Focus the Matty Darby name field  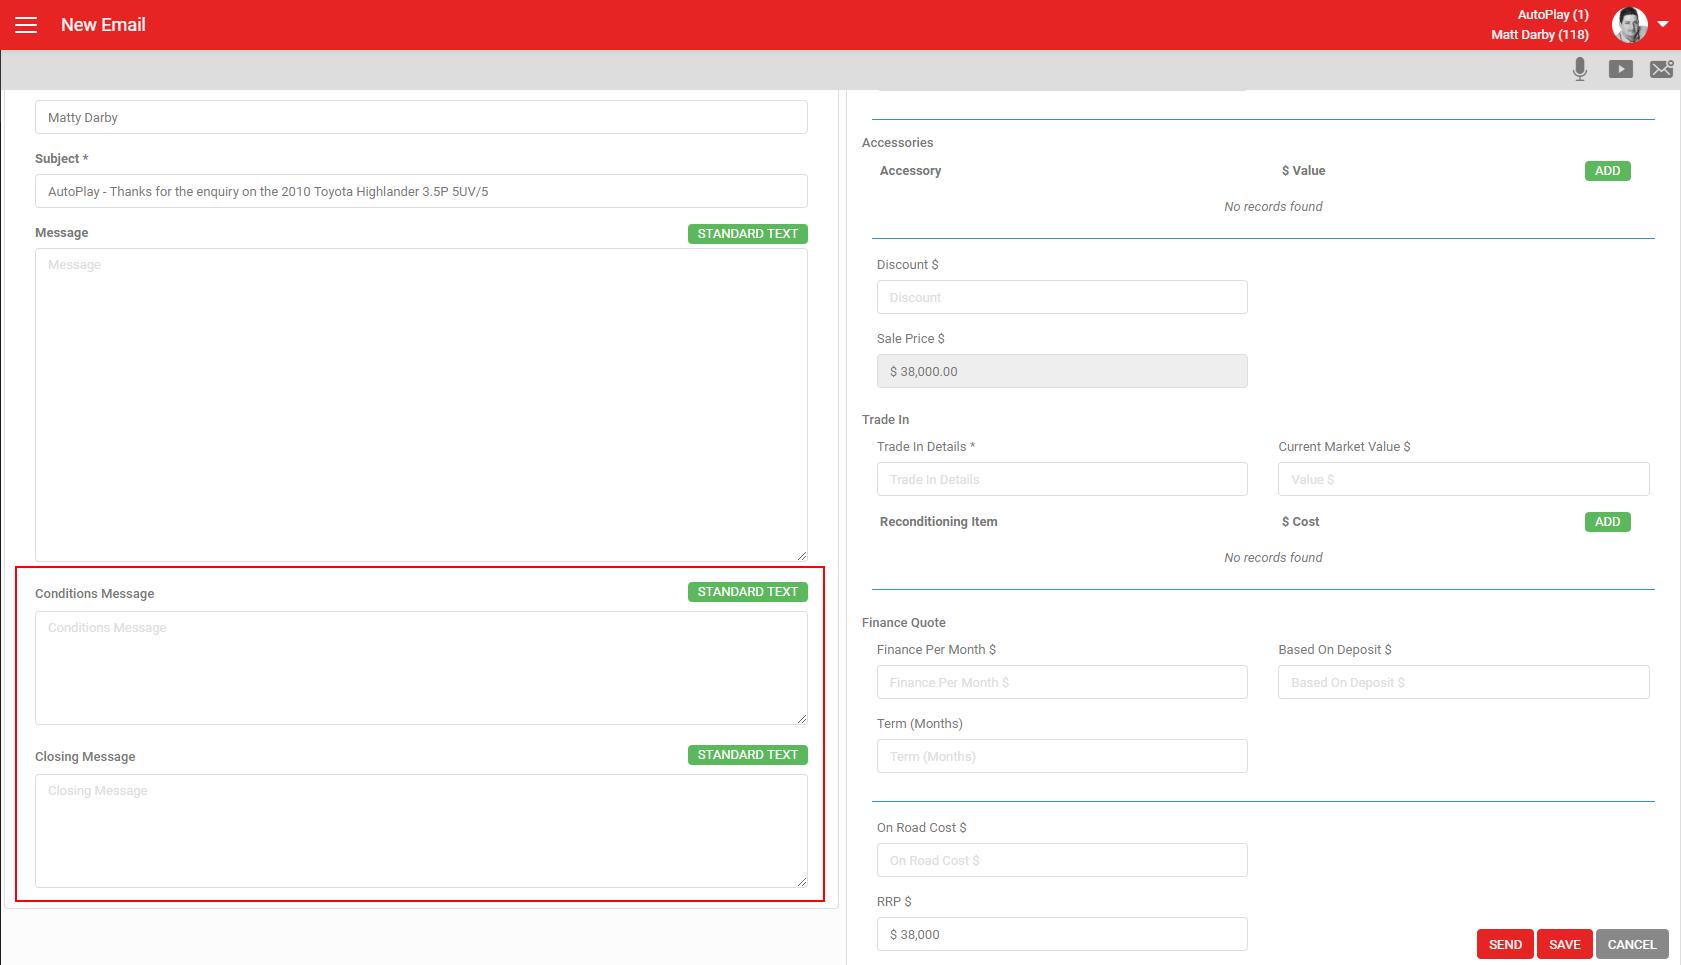421,117
